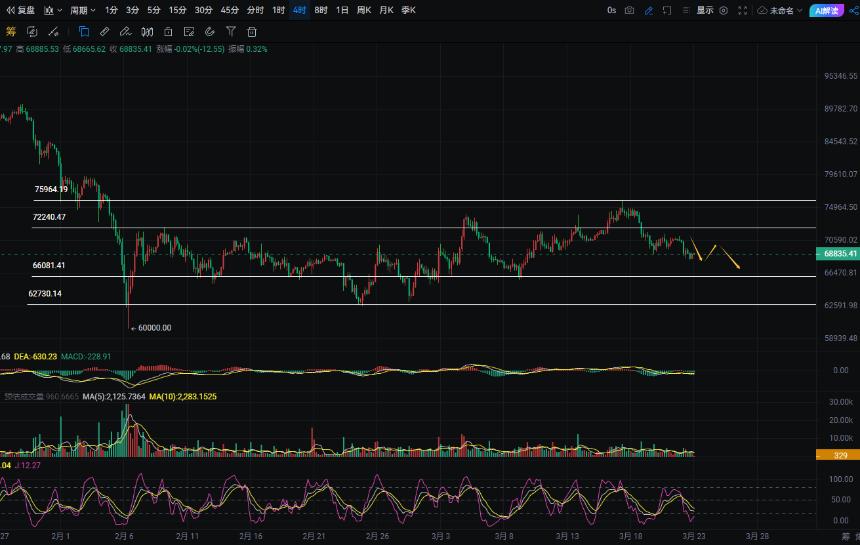Switch to the 15分 timeframe
Screen dimensions: 860x545
[177, 10]
